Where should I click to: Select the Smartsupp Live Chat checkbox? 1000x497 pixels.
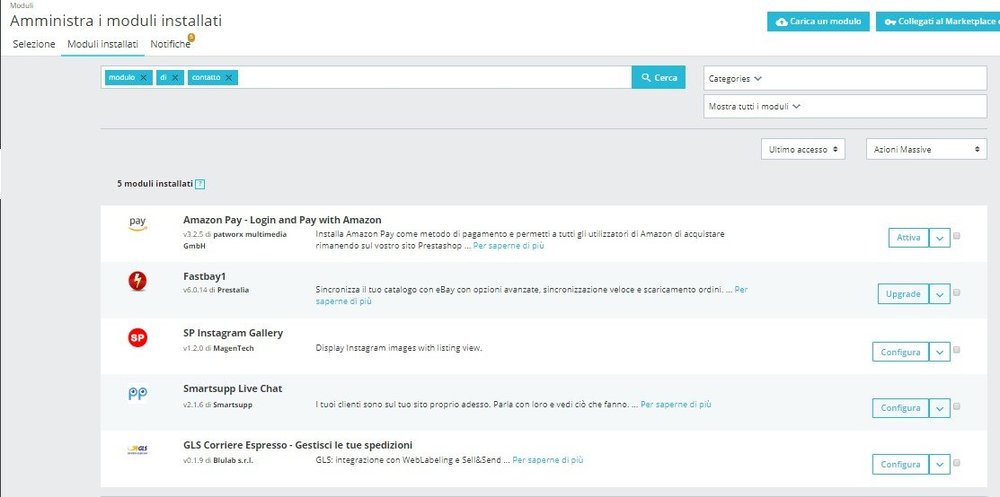click(957, 406)
